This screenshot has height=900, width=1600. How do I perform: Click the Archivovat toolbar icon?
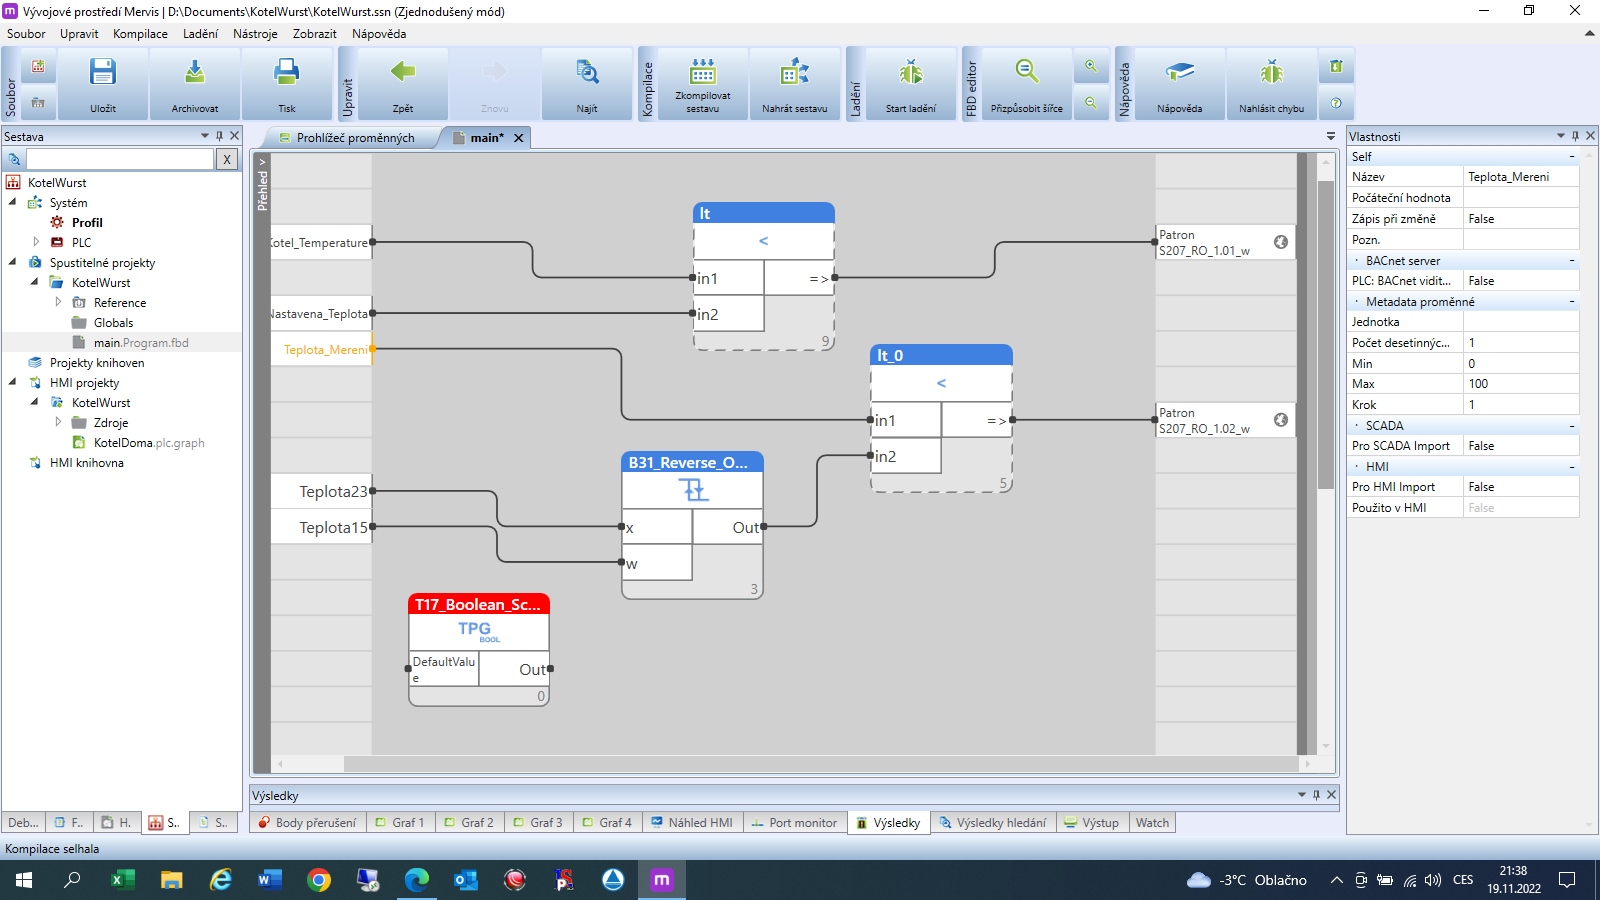195,73
